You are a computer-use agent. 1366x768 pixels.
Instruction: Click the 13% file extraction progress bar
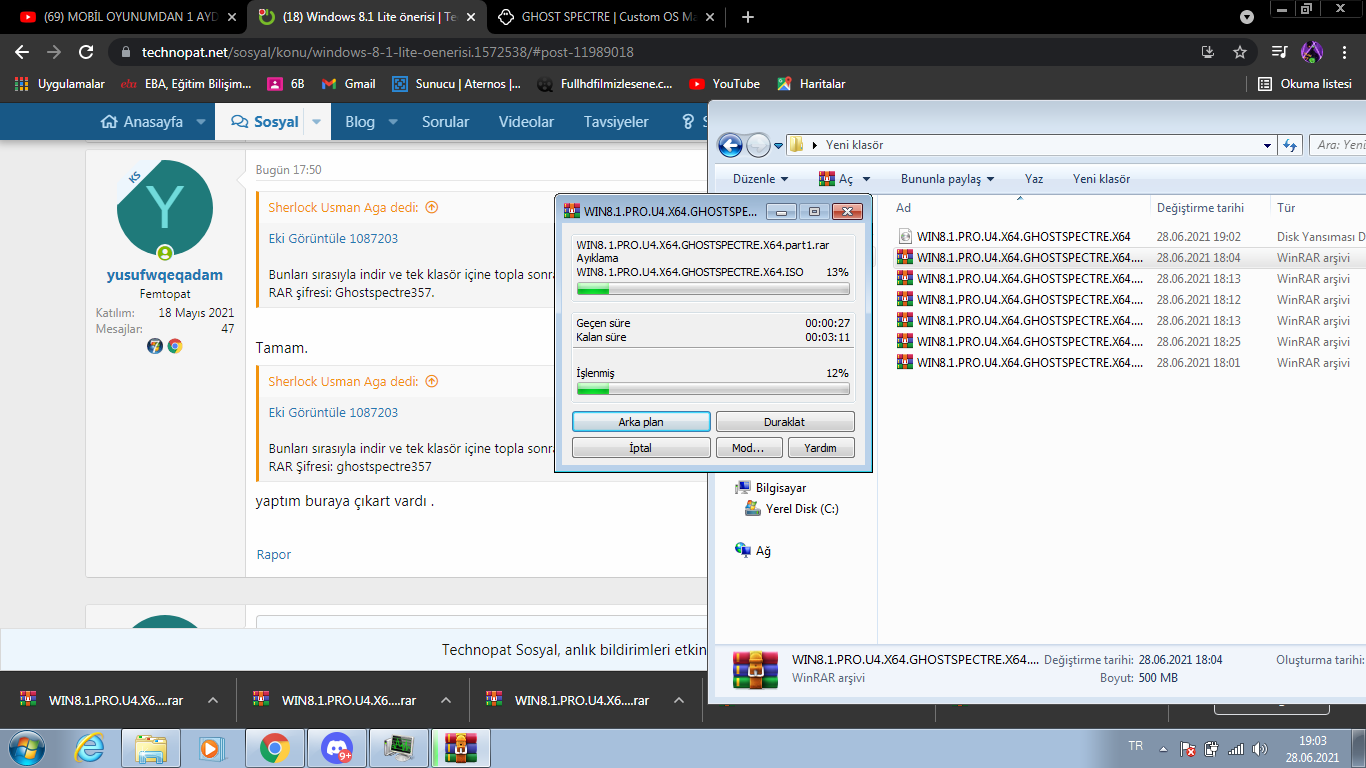(713, 289)
